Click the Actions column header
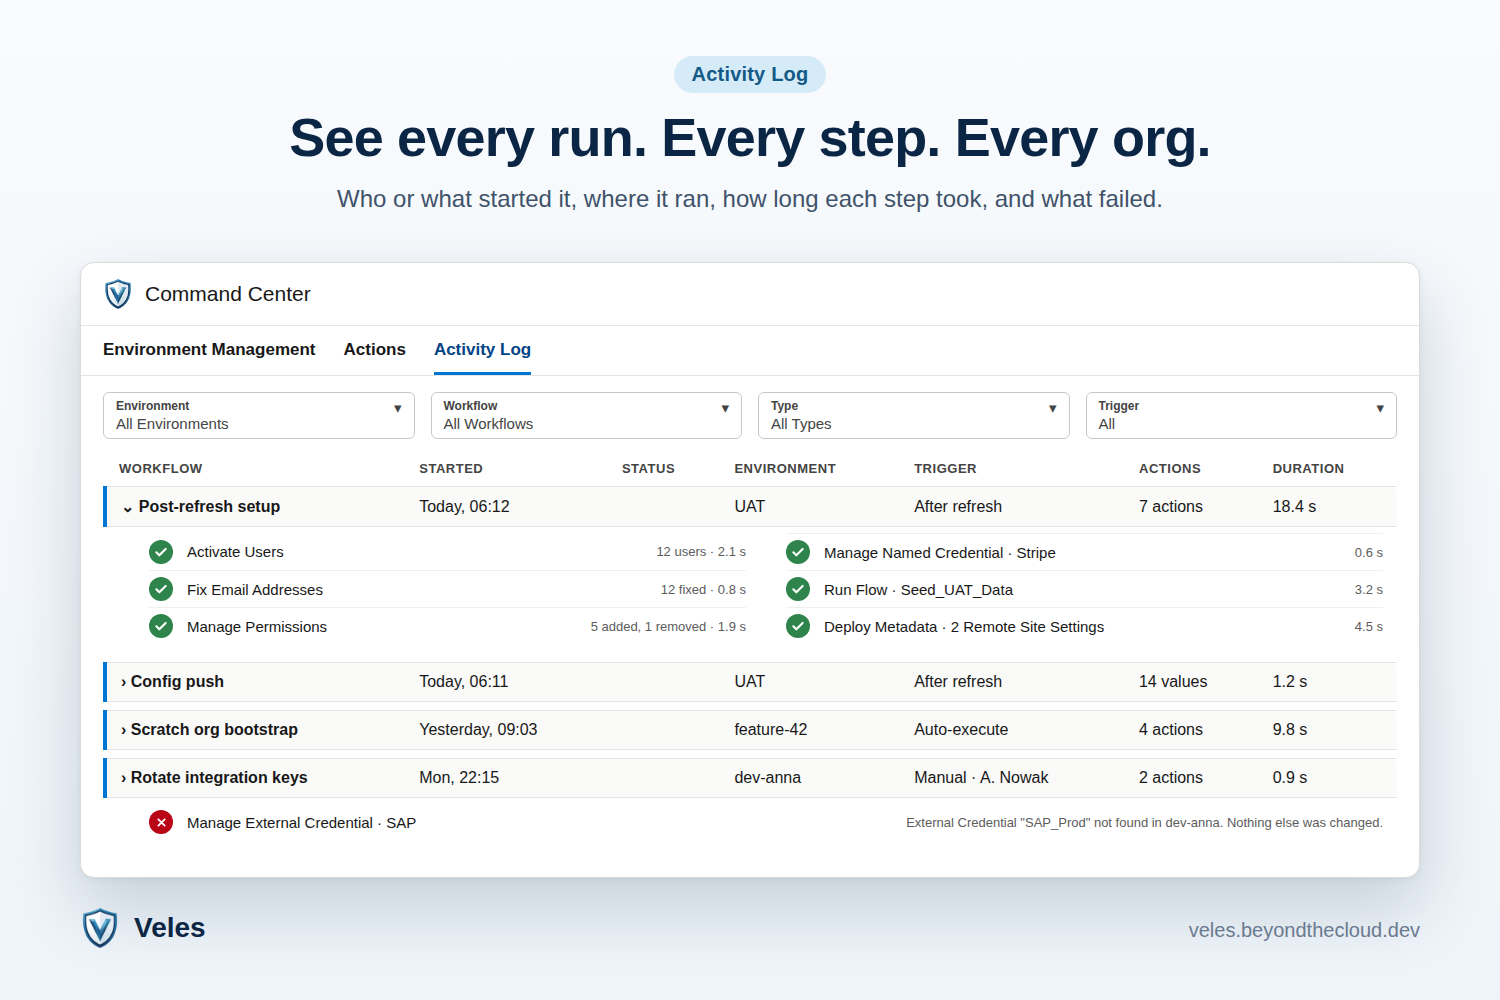The width and height of the screenshot is (1500, 1000). click(1170, 469)
